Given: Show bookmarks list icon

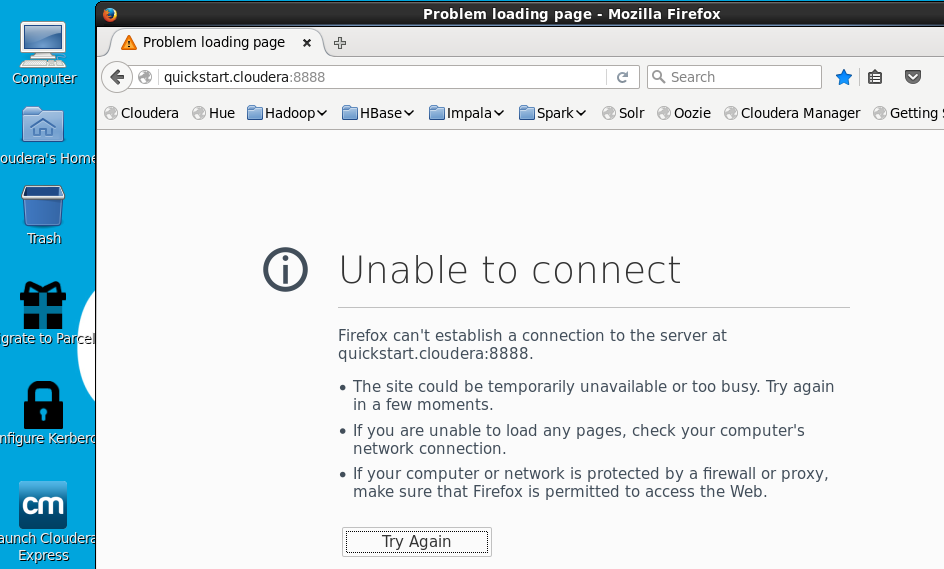Looking at the screenshot, I should click(875, 77).
